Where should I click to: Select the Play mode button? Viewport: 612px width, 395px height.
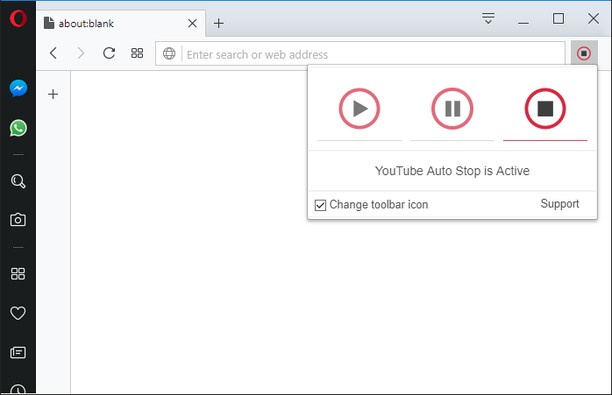click(359, 109)
